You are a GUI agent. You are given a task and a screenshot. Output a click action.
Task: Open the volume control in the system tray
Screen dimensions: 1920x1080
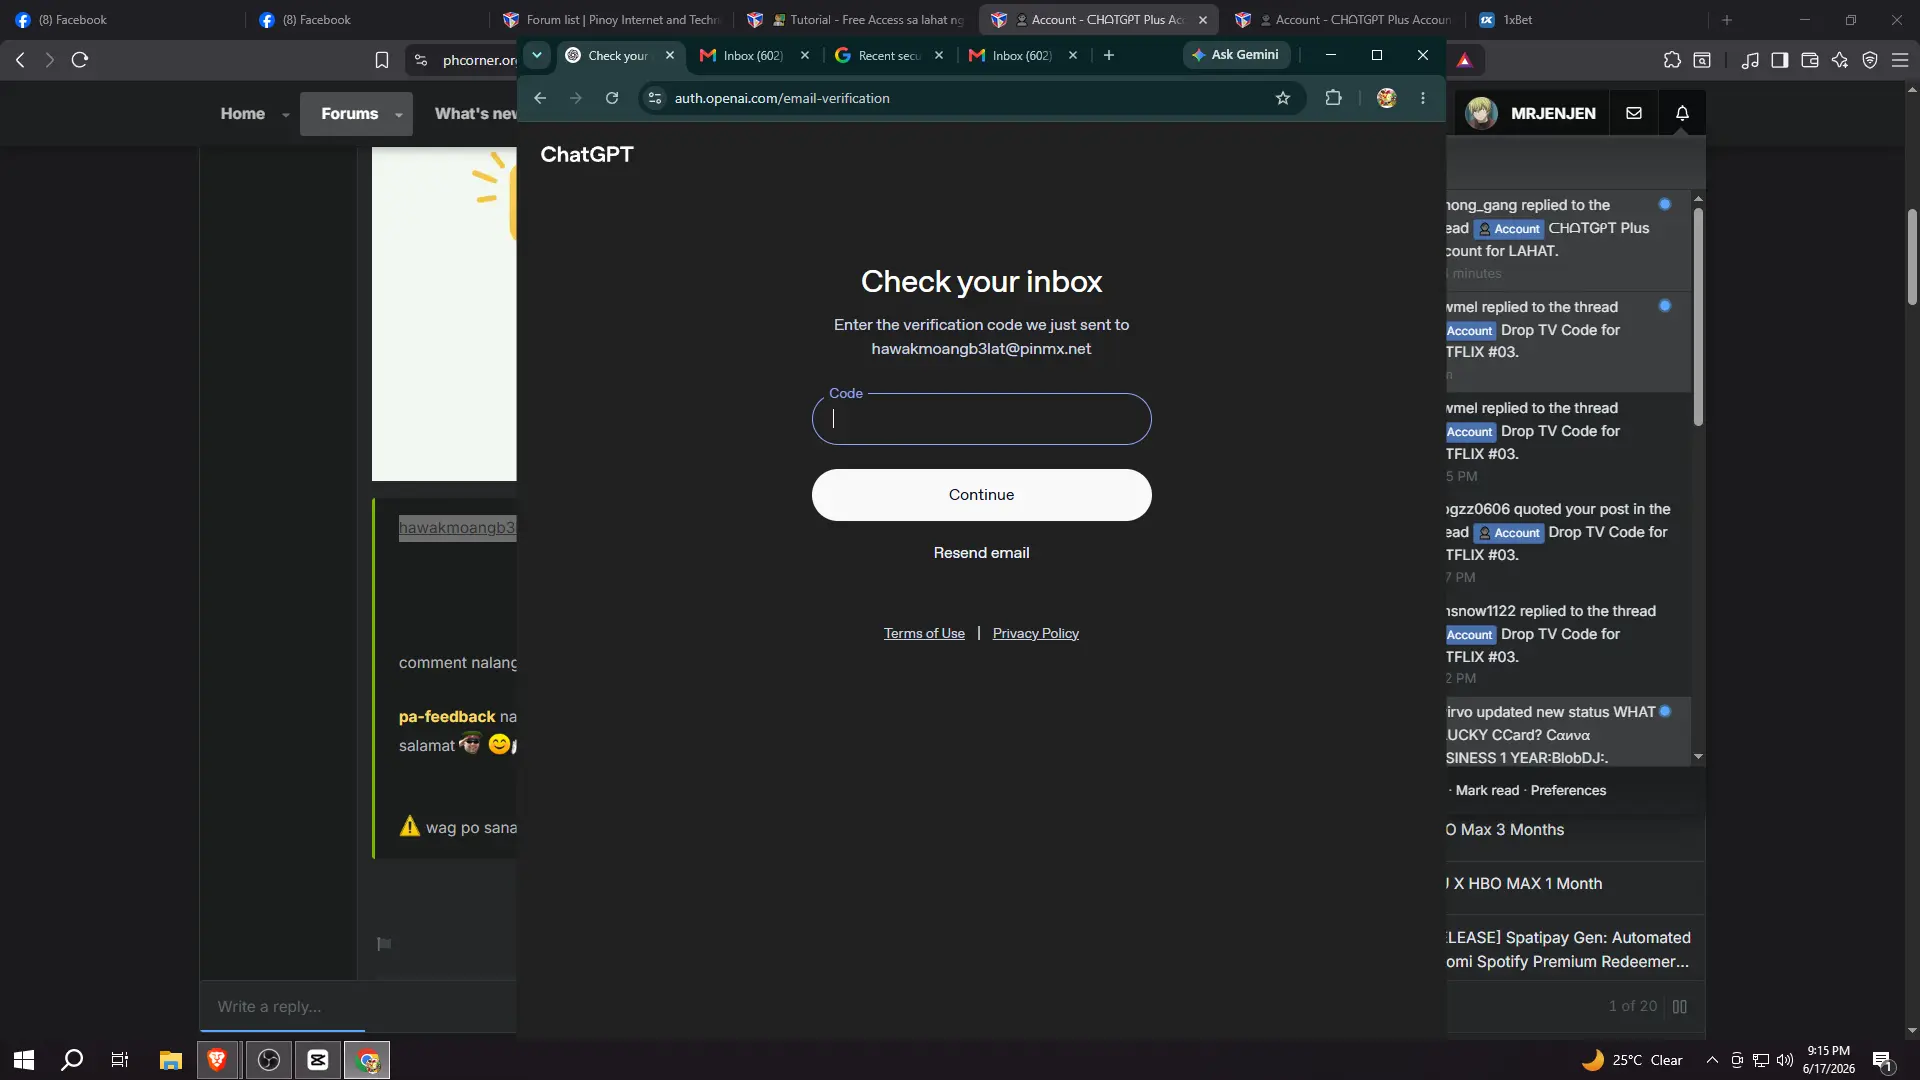[1785, 1060]
